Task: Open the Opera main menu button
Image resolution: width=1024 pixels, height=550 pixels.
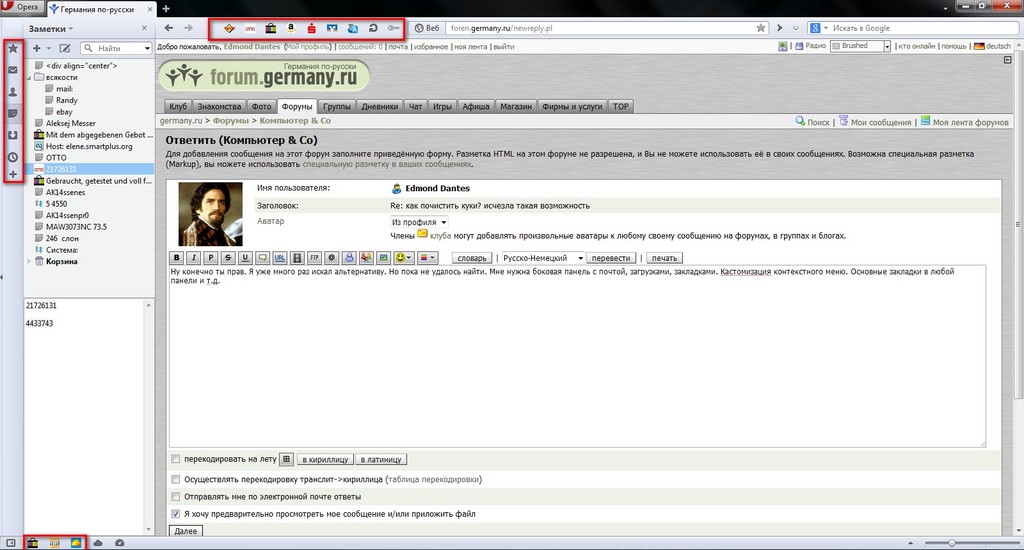Action: (21, 7)
